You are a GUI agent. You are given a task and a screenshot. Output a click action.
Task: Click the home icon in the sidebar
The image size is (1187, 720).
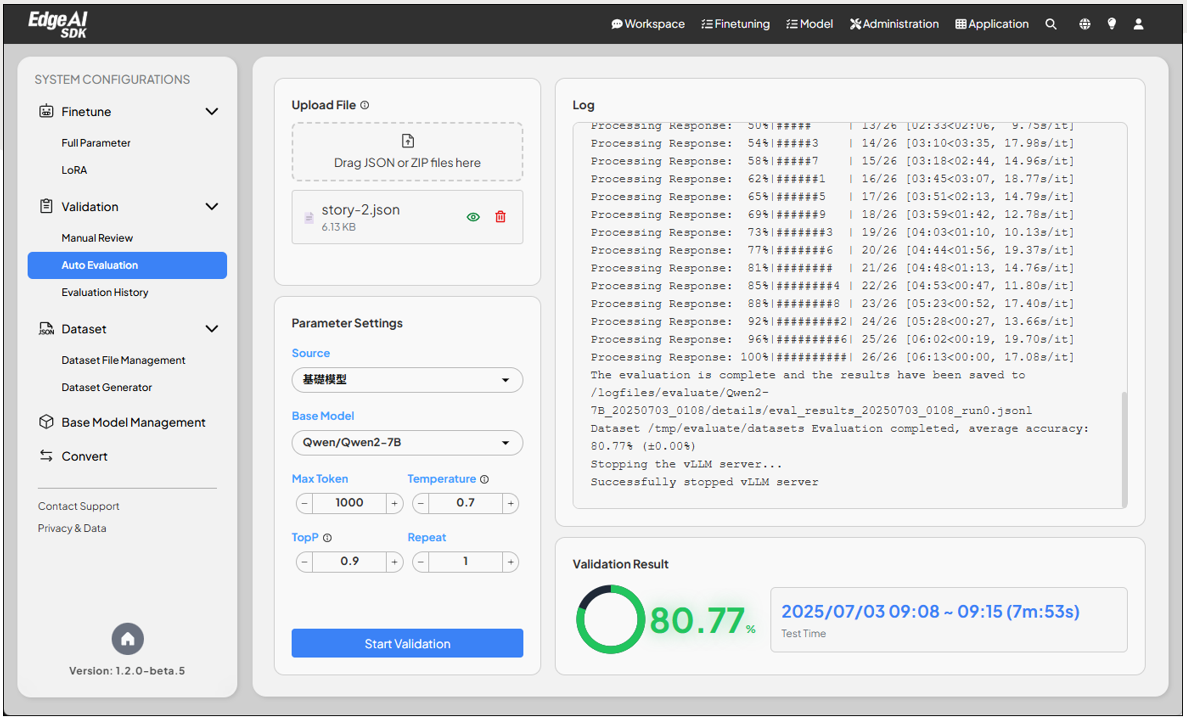(x=127, y=638)
